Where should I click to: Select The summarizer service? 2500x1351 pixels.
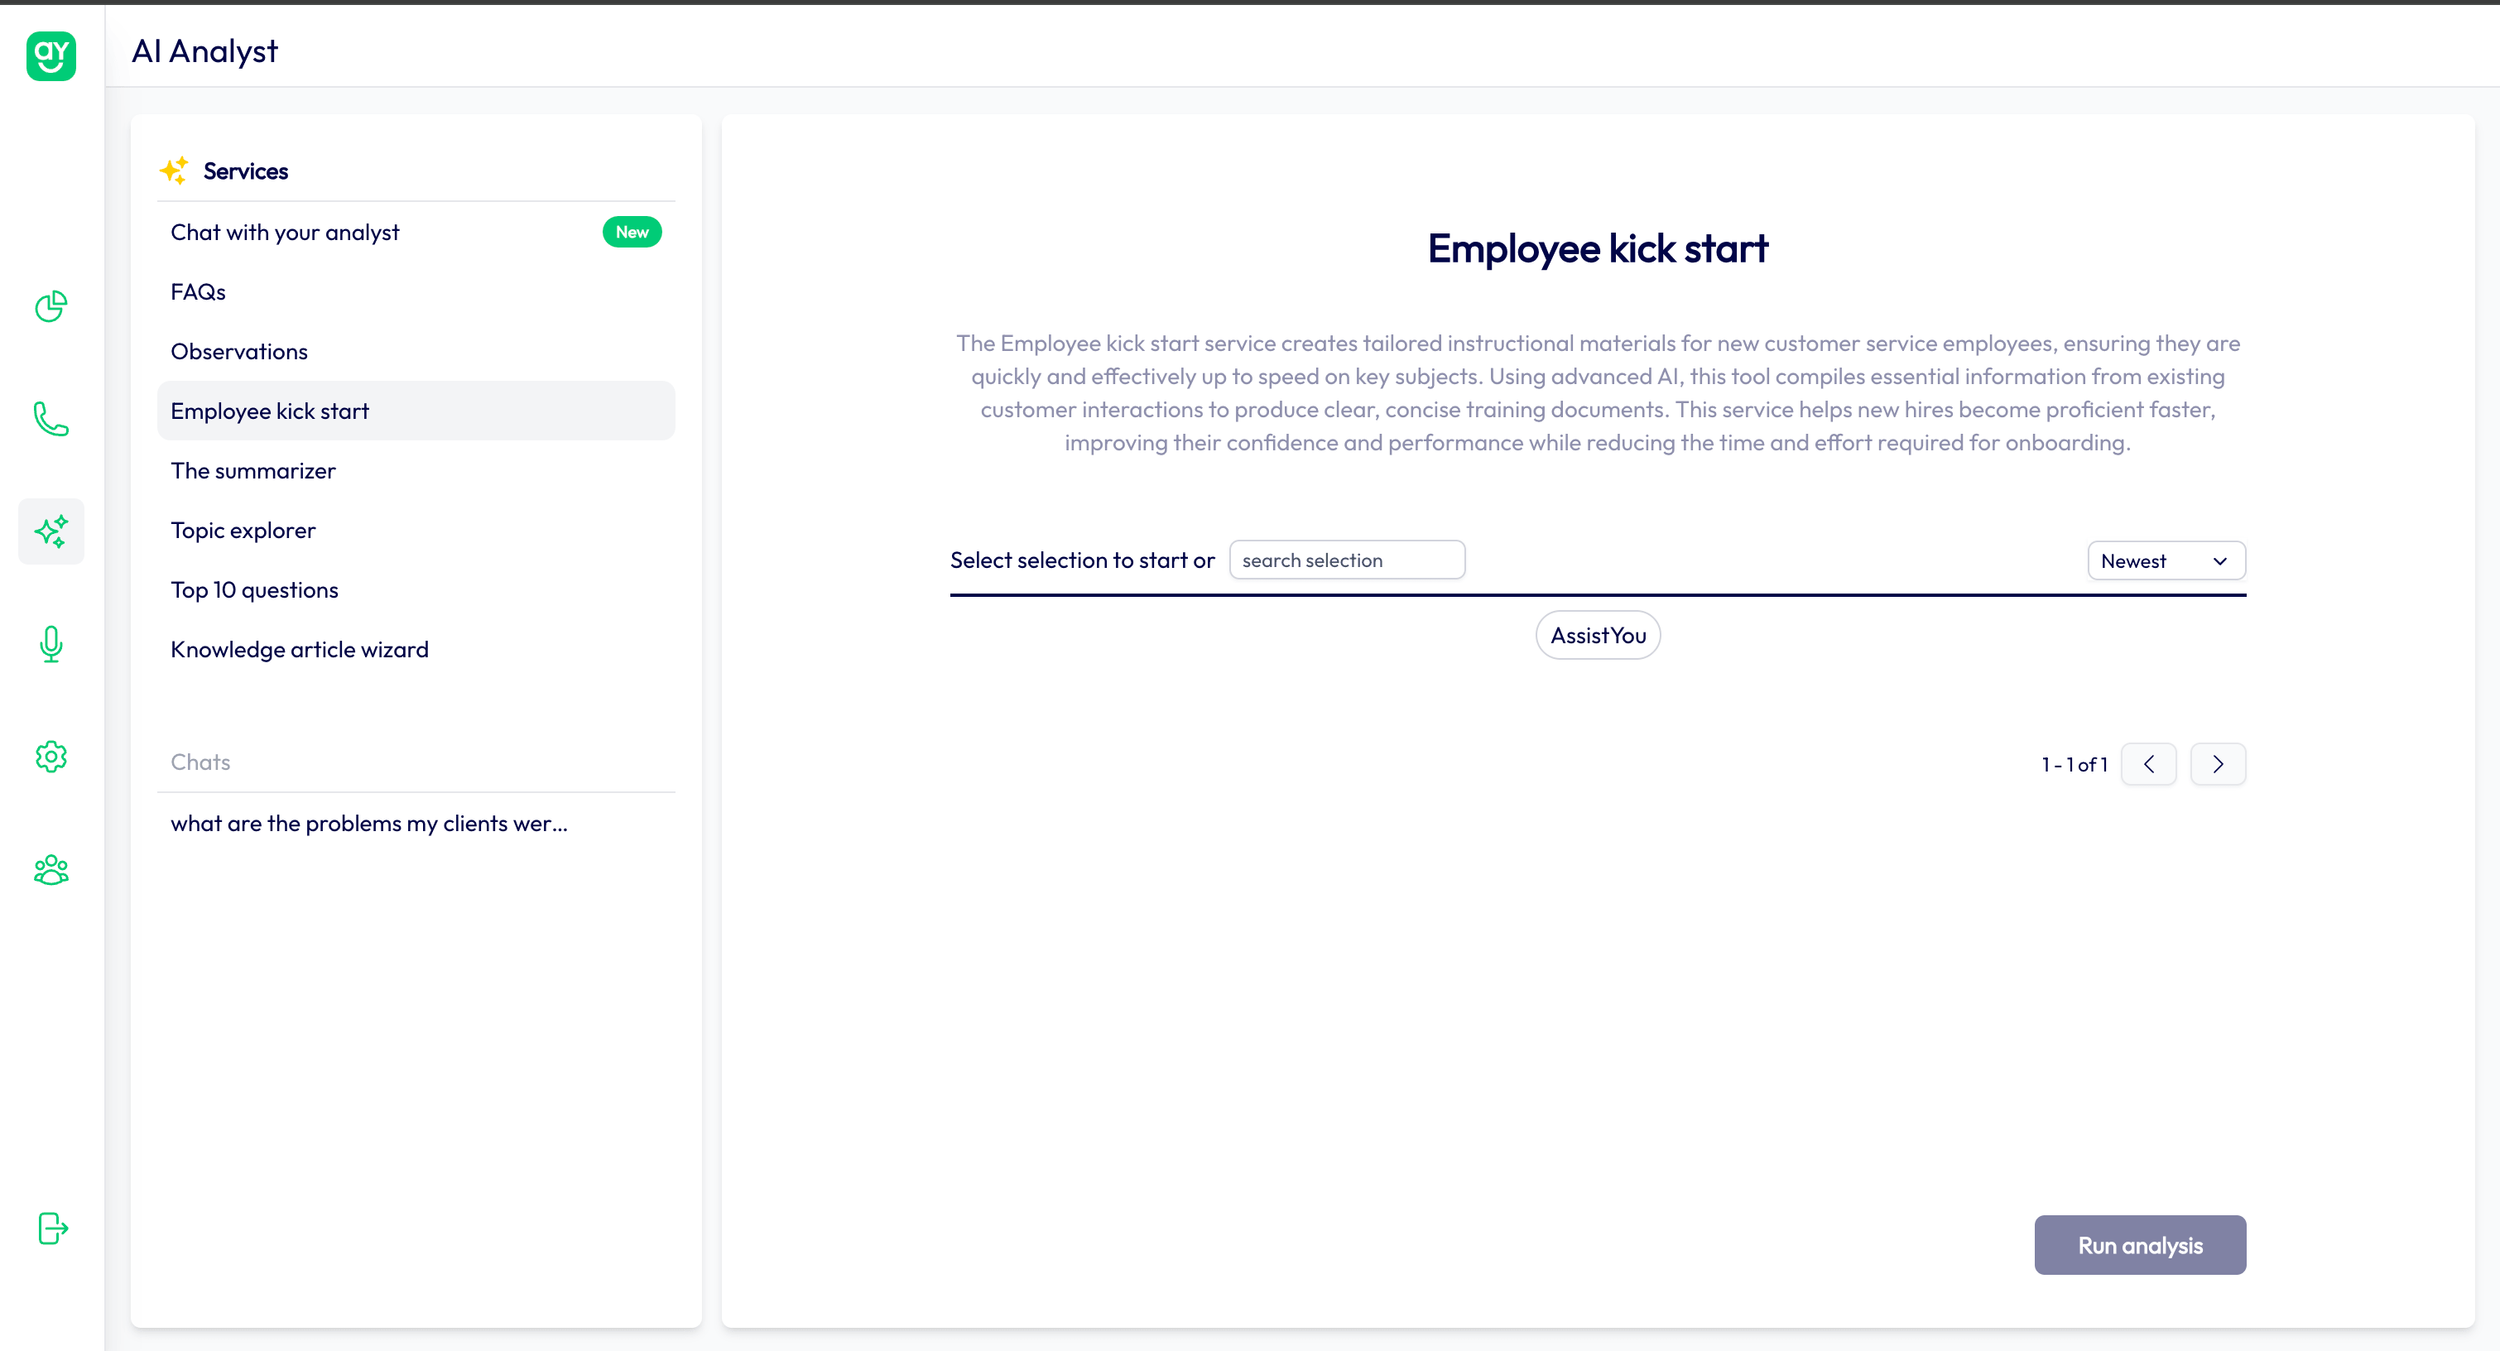coord(253,471)
